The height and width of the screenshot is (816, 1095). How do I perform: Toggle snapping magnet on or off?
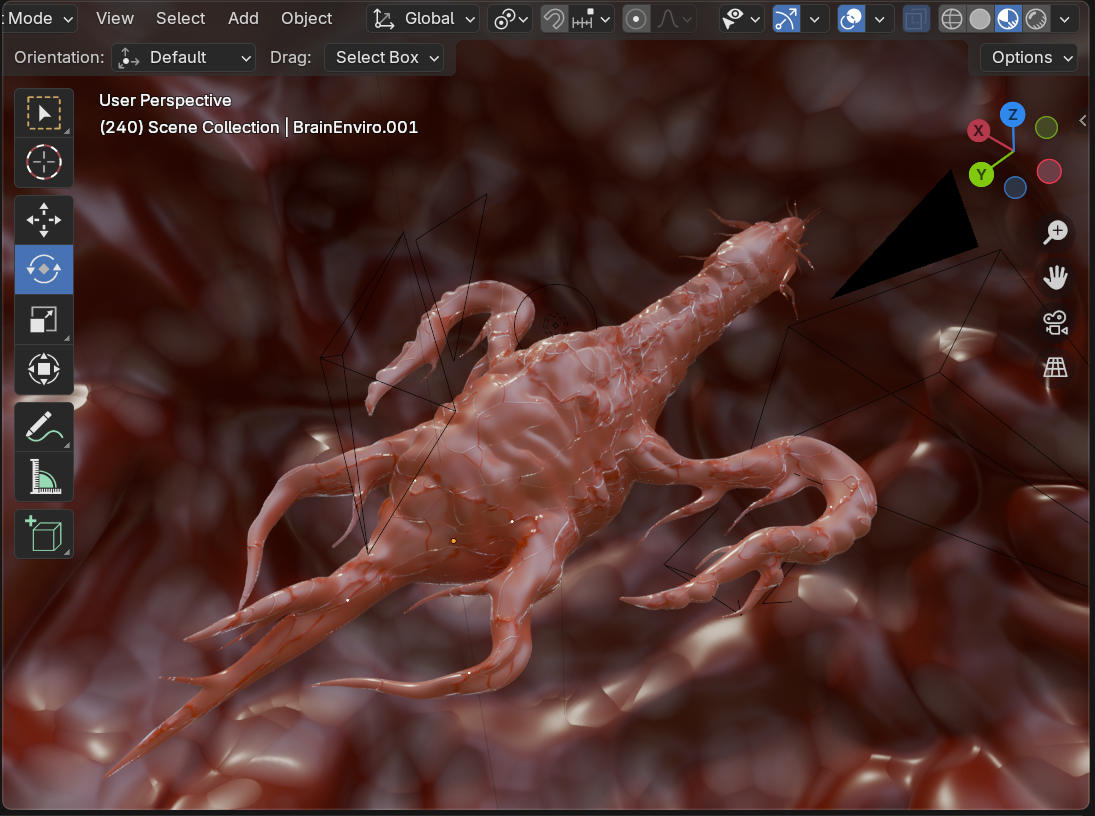(x=553, y=19)
